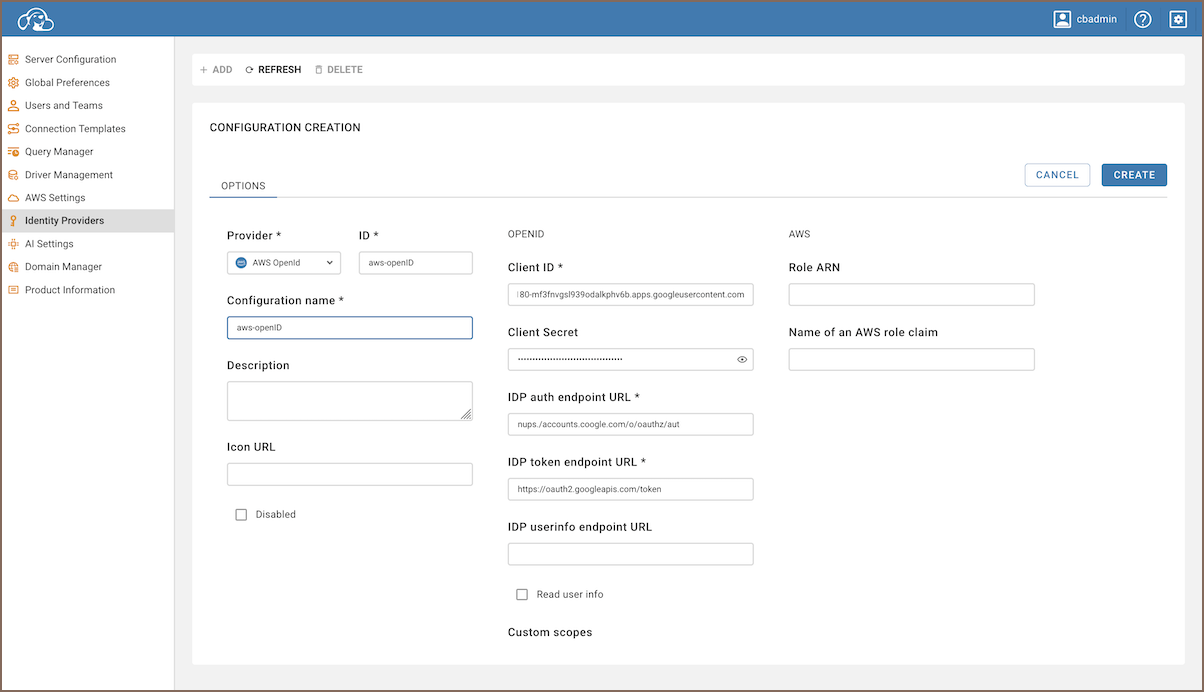Open Users and Teams in sidebar

click(64, 106)
